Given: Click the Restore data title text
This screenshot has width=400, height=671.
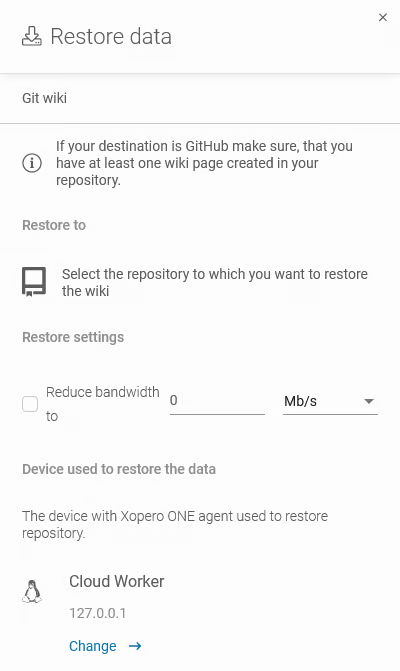Looking at the screenshot, I should 111,36.
